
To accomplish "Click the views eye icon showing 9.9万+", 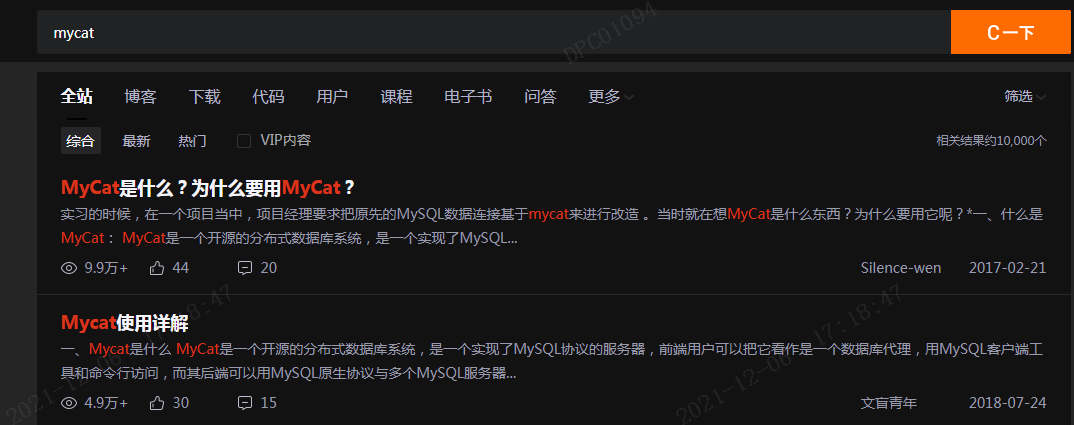I will coord(68,268).
